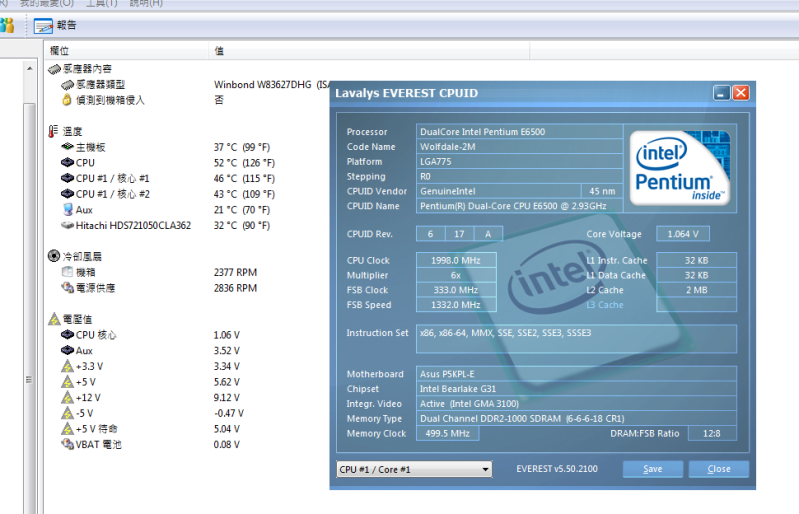Select the -5 V voltage icon
Viewport: 799px width, 514px height.
pyautogui.click(x=67, y=413)
